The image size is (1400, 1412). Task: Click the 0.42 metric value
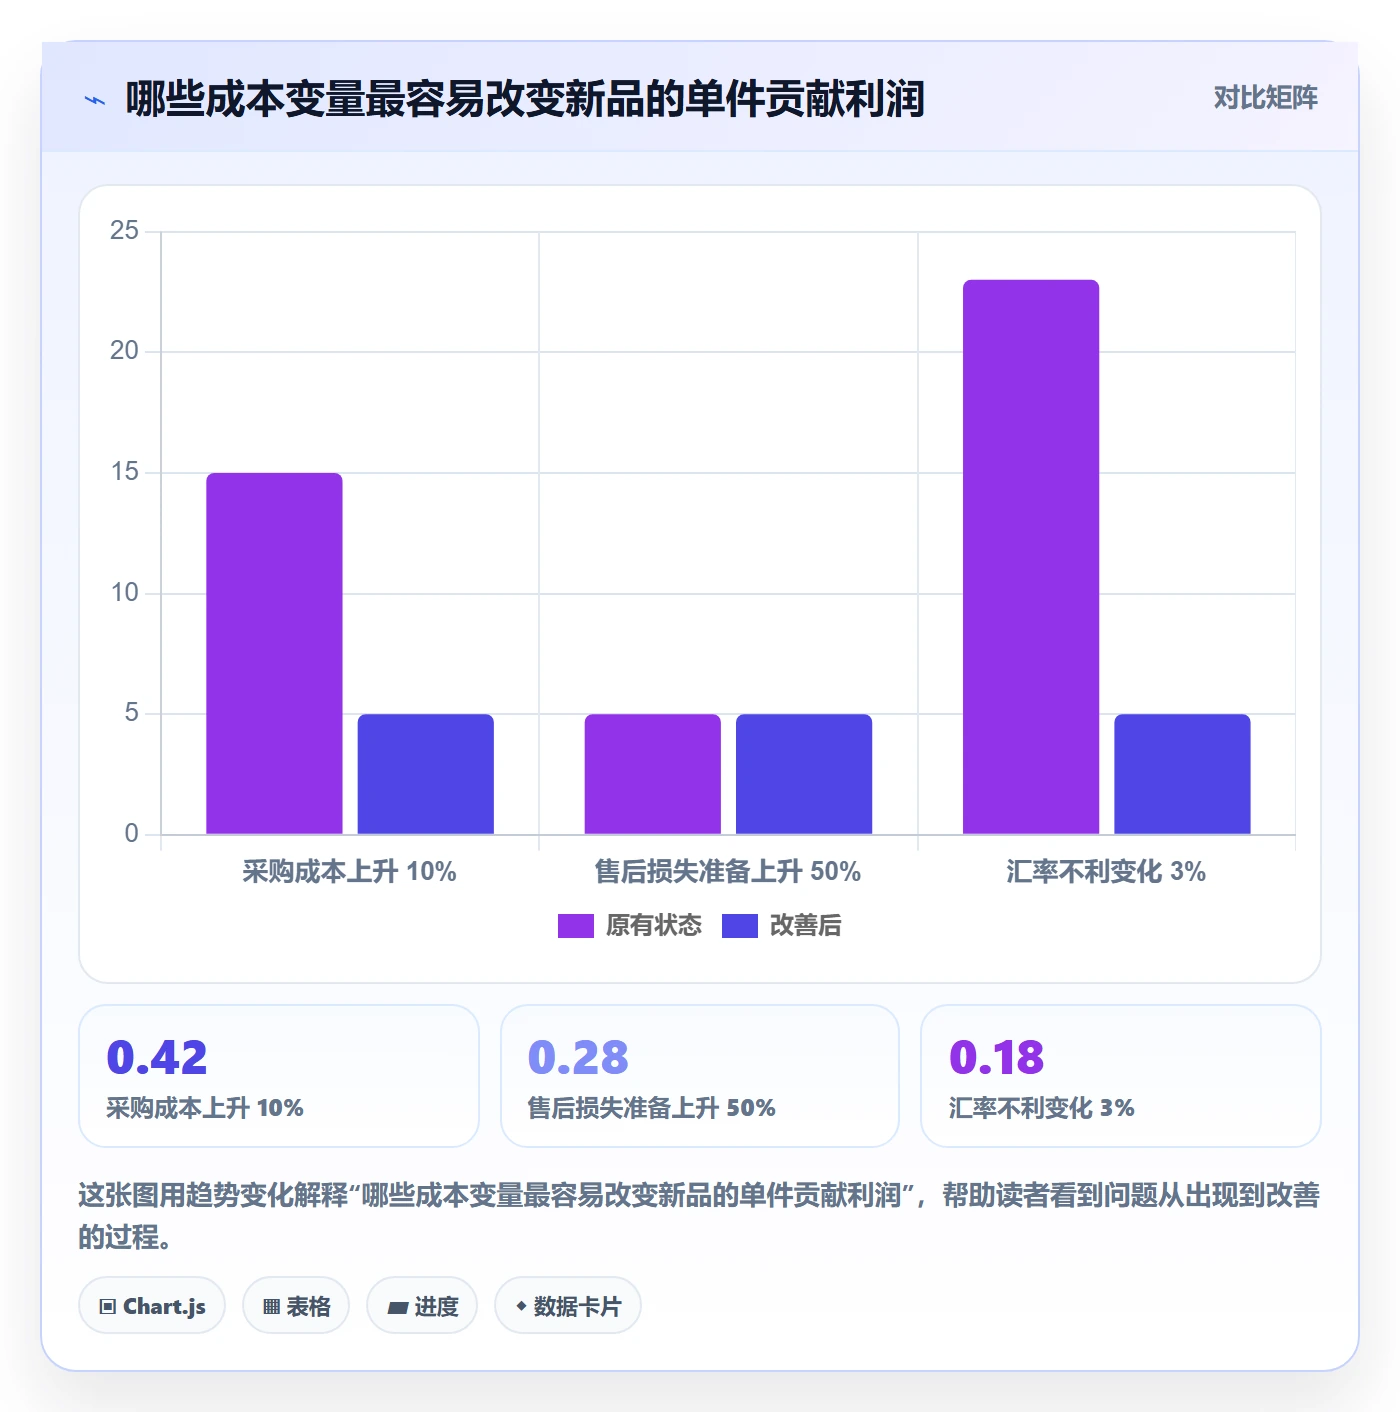(157, 1057)
